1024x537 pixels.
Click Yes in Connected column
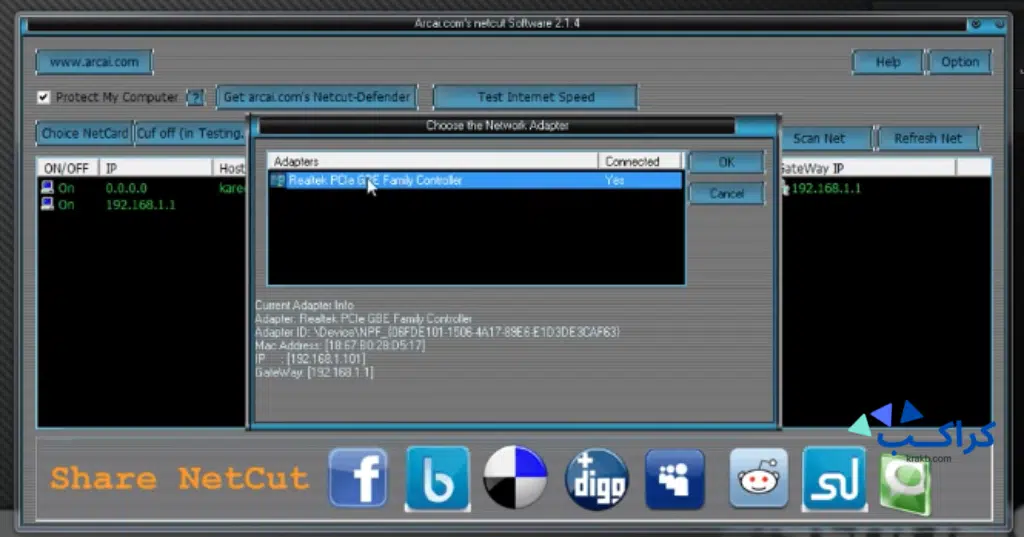coord(614,180)
